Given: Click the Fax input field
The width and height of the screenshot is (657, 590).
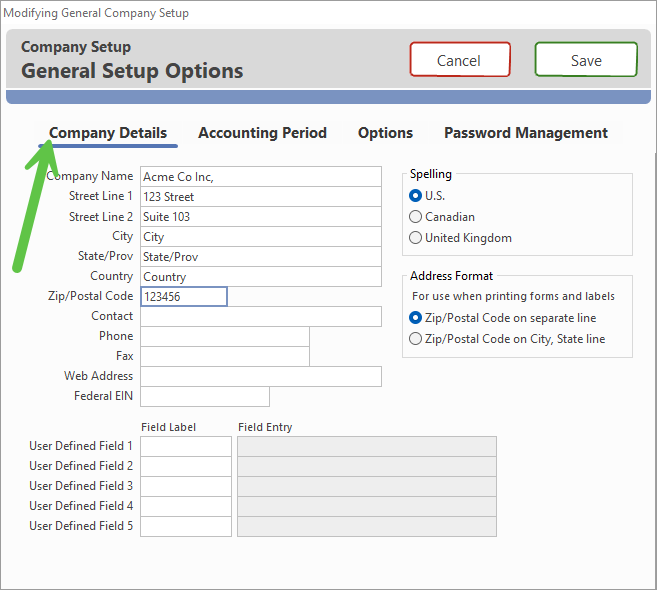Looking at the screenshot, I should point(225,356).
